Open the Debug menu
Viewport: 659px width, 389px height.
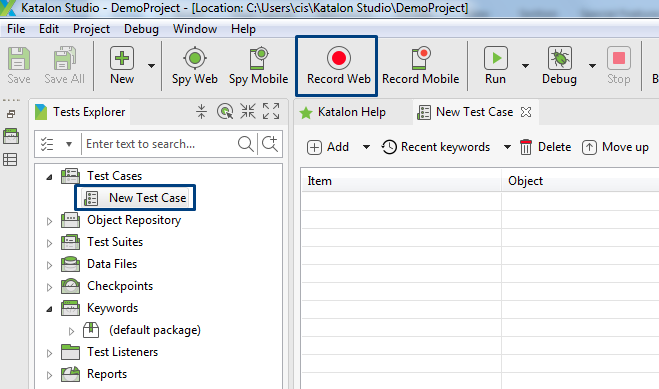(x=141, y=29)
